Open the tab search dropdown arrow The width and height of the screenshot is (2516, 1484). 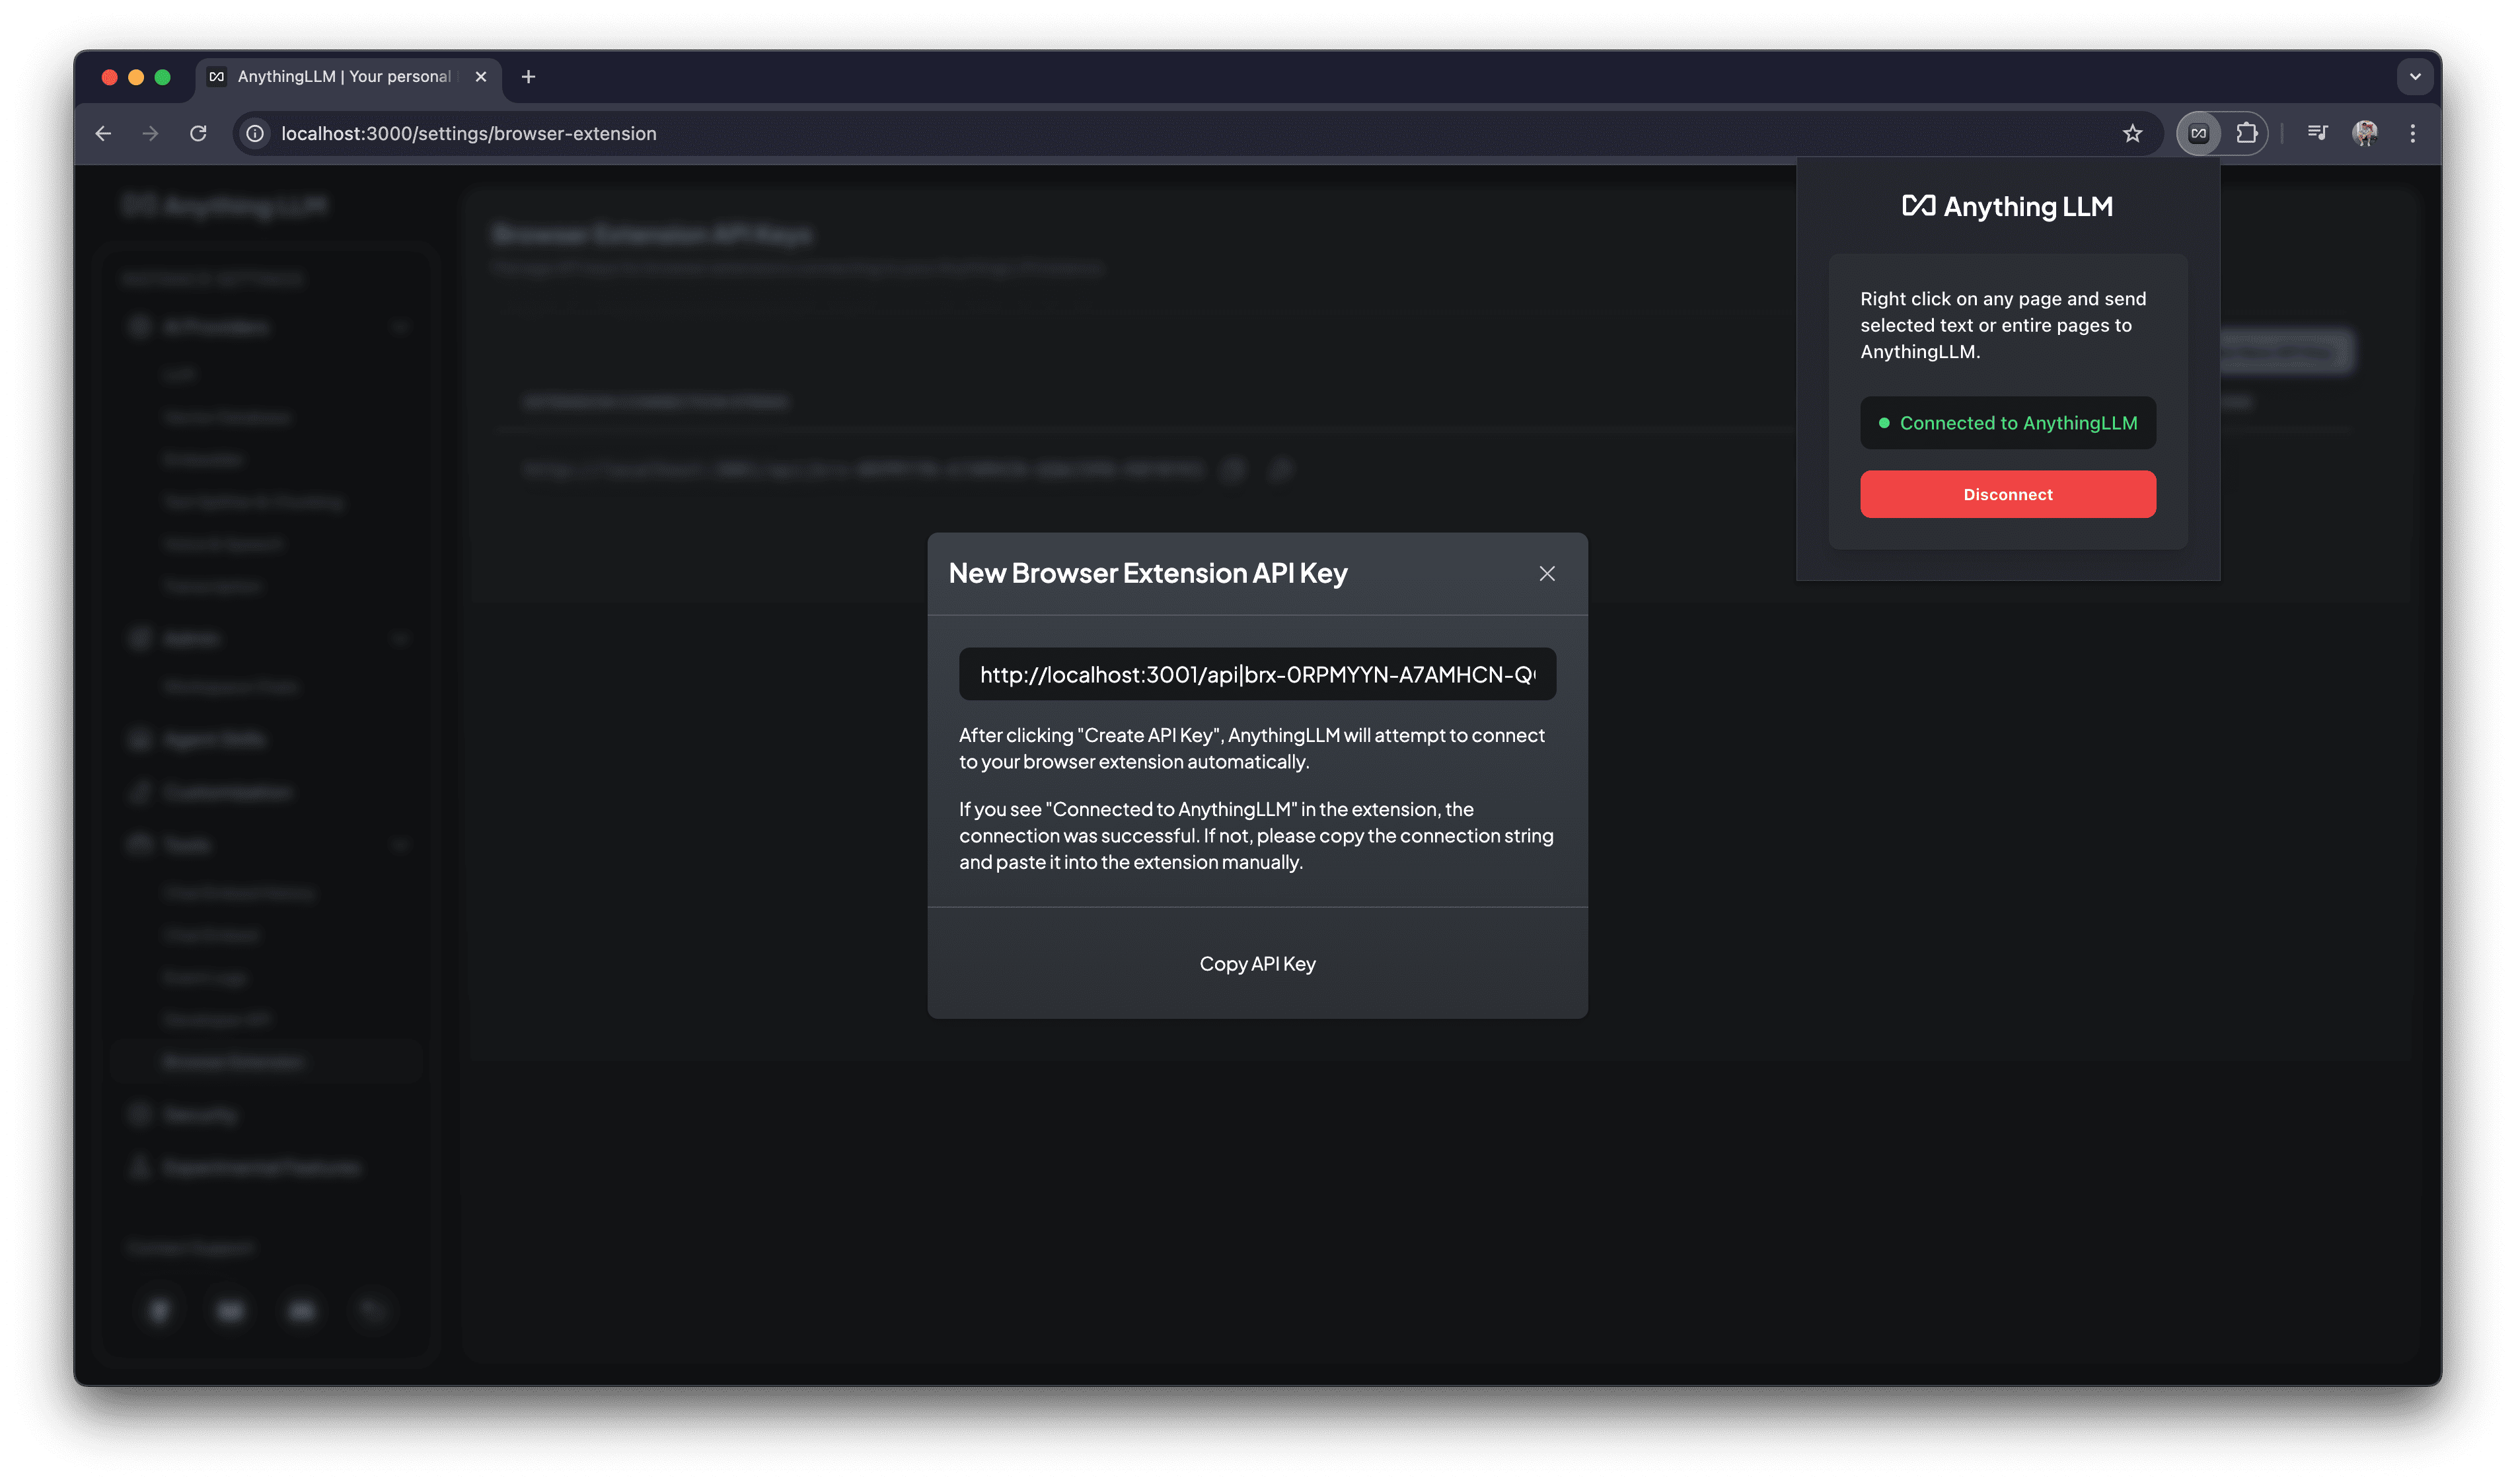2414,76
